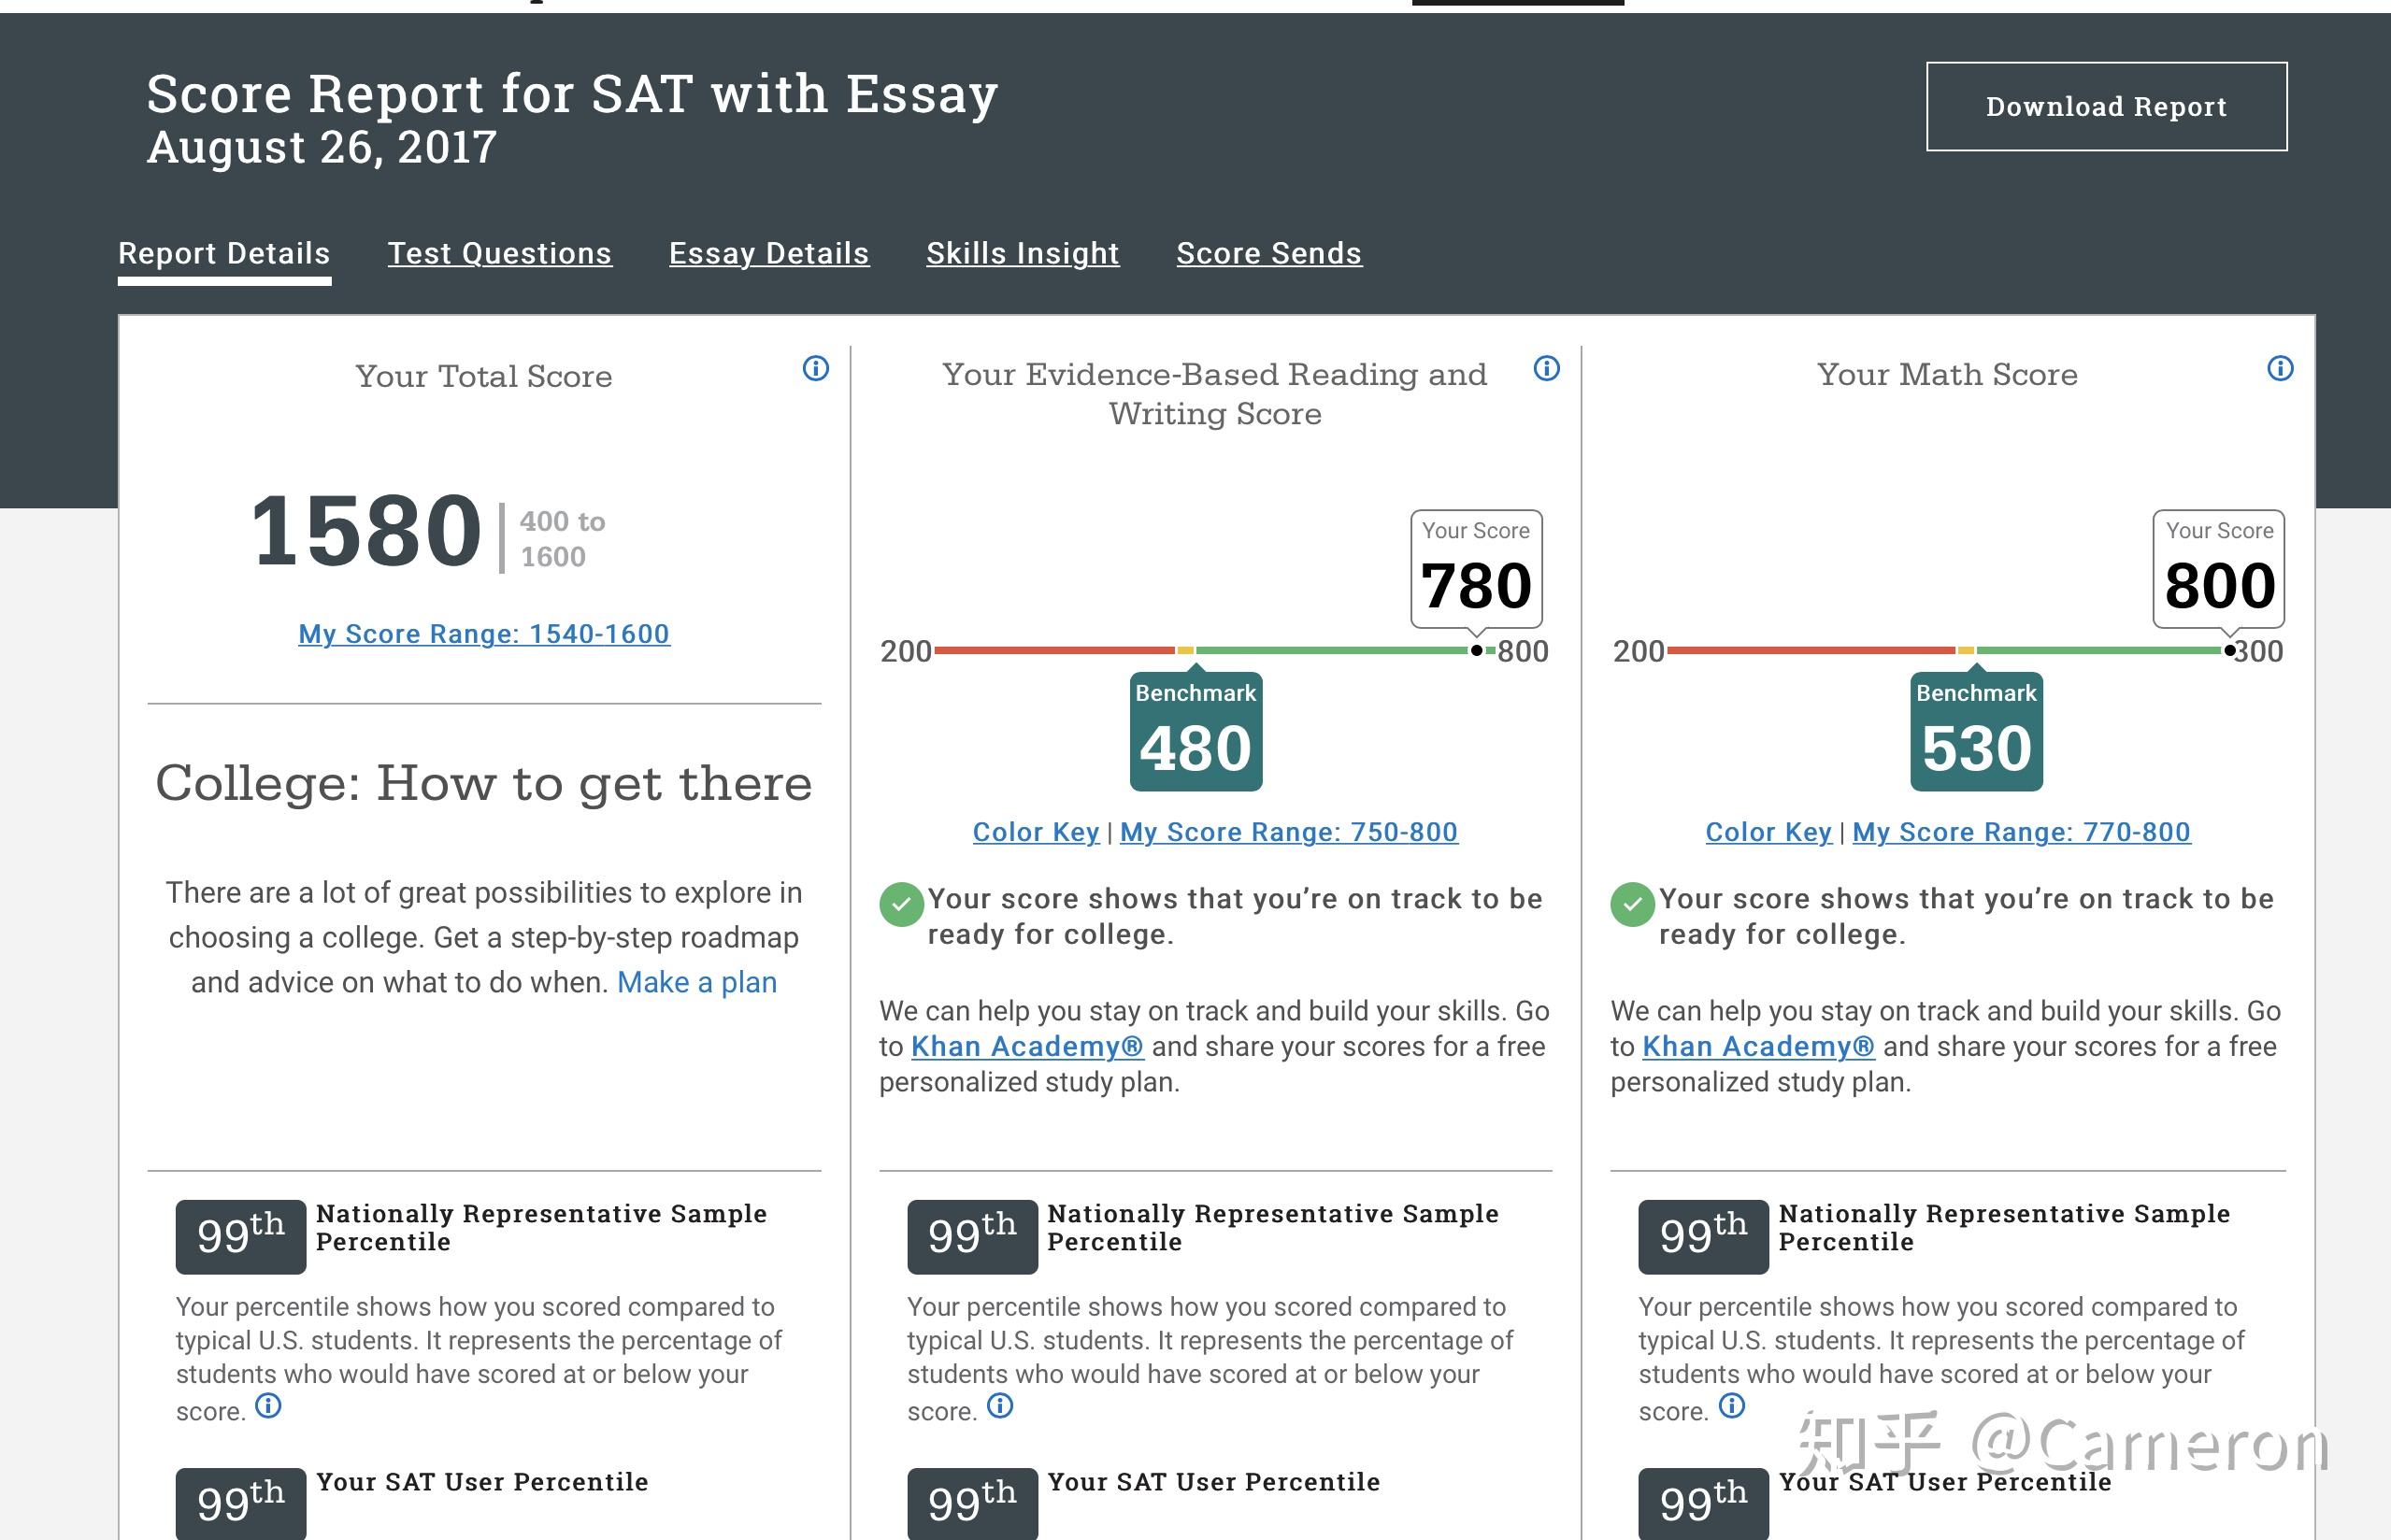Screen dimensions: 2391x1540
Task: Click info icon beside Your Total Score
Action: point(816,369)
